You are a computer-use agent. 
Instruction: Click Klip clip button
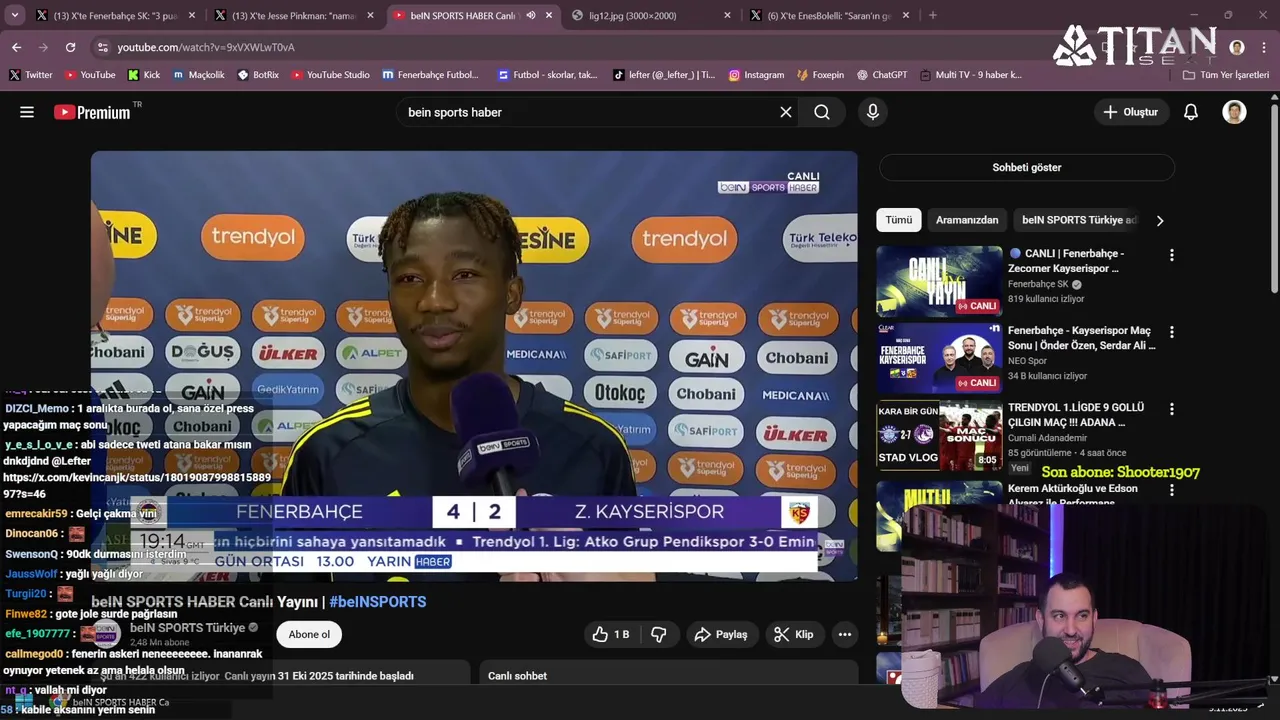pyautogui.click(x=794, y=634)
